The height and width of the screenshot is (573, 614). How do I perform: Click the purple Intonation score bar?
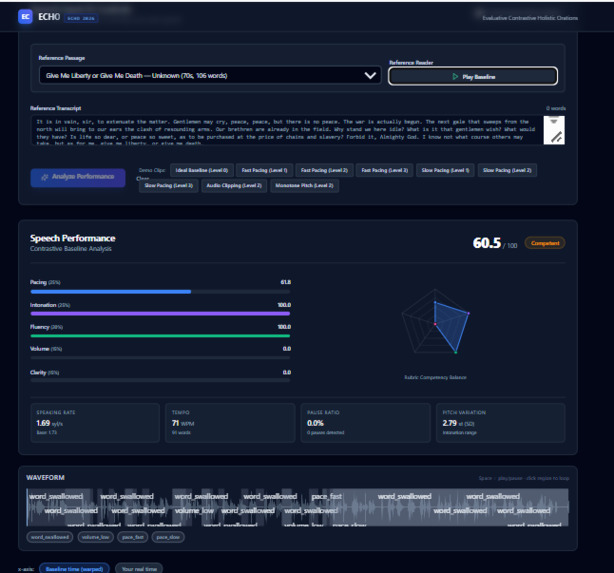160,314
